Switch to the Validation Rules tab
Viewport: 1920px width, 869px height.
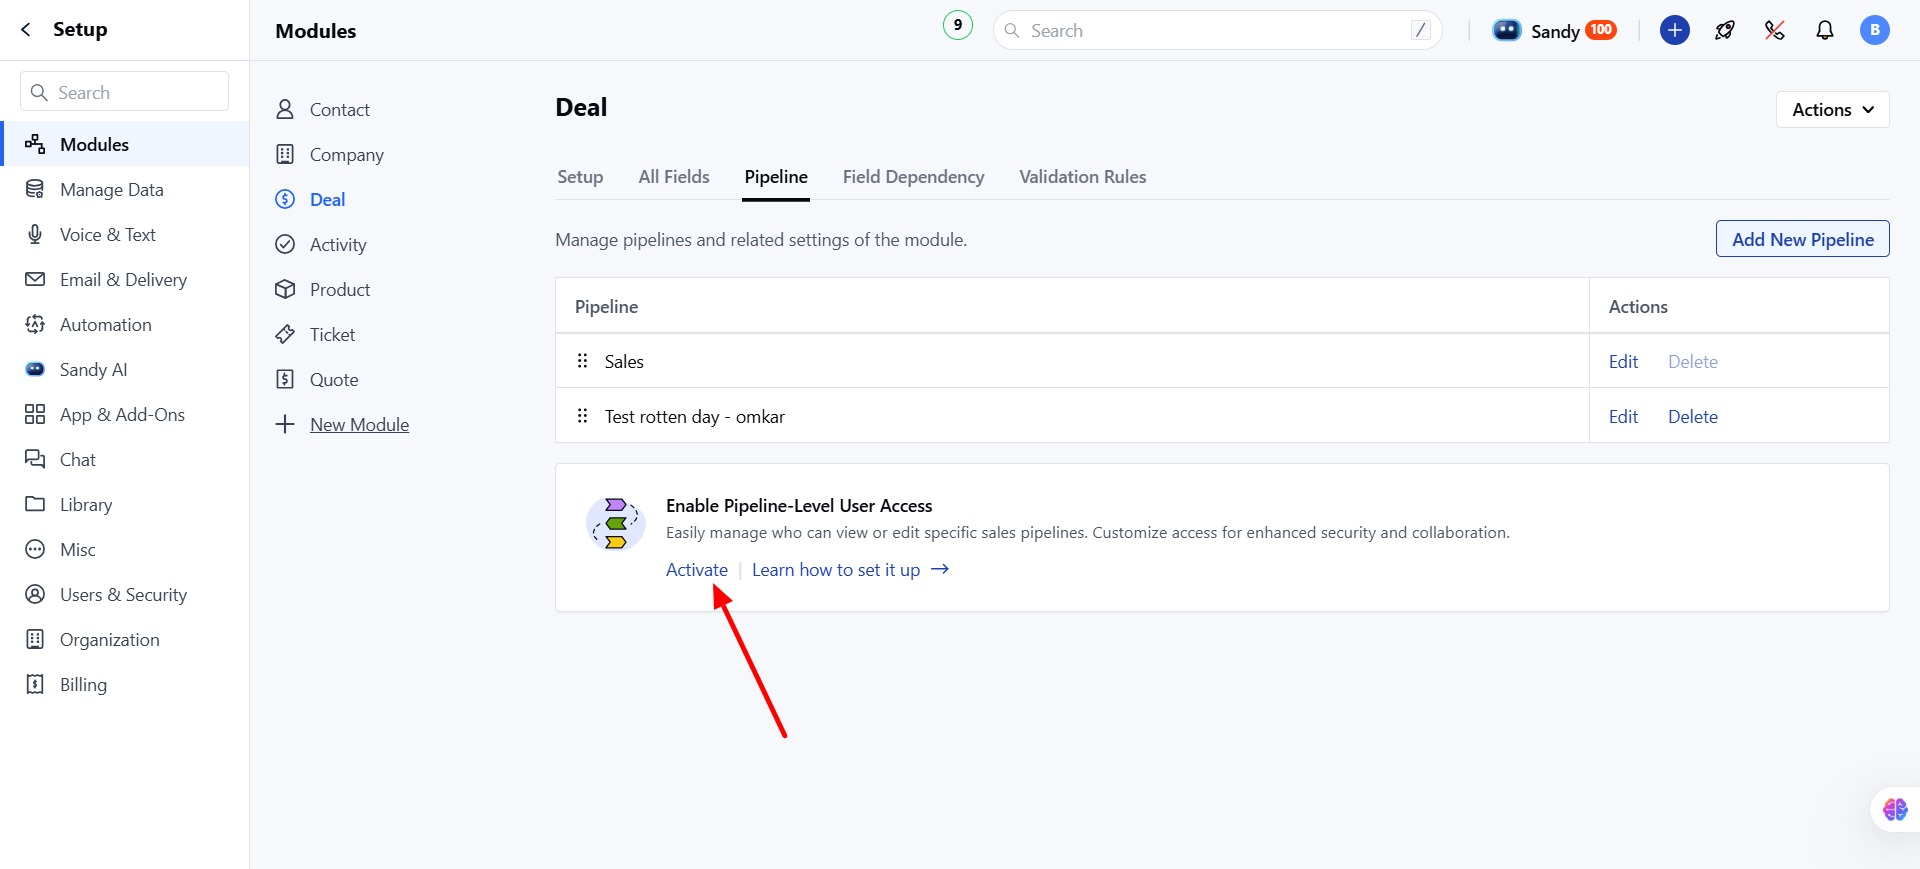pyautogui.click(x=1082, y=177)
